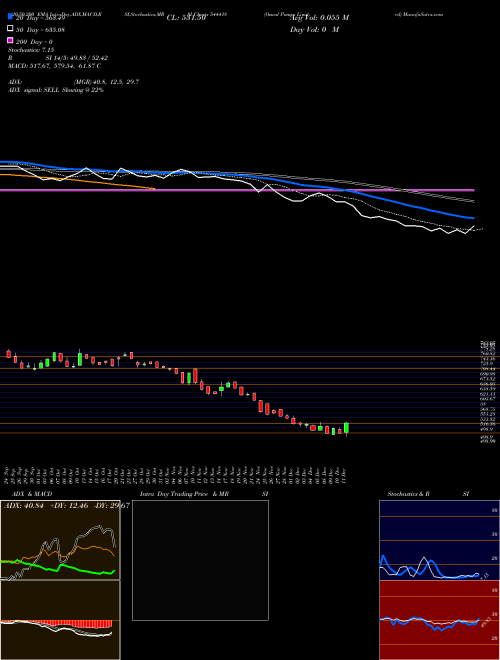Click the 'ADX: 40.84' reading in ADX panel
The image size is (500, 660).
[x=24, y=505]
